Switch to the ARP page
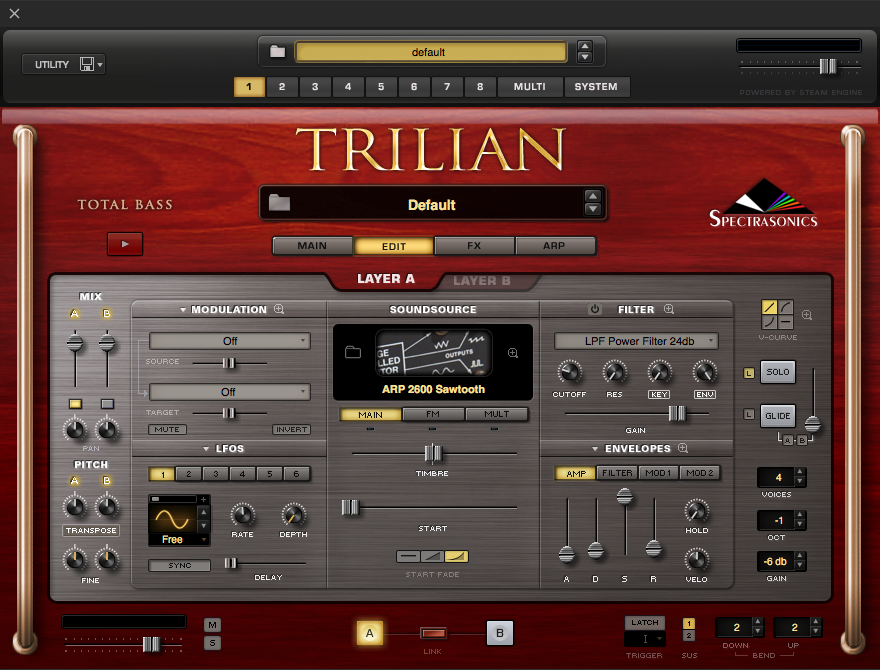Screen dimensions: 880x670 (554, 246)
